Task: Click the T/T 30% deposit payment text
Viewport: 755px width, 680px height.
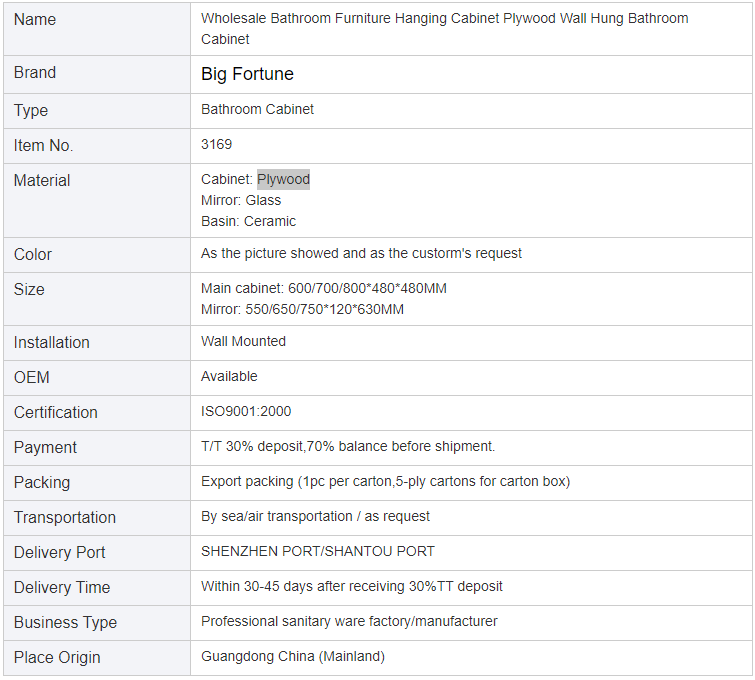Action: pos(348,446)
